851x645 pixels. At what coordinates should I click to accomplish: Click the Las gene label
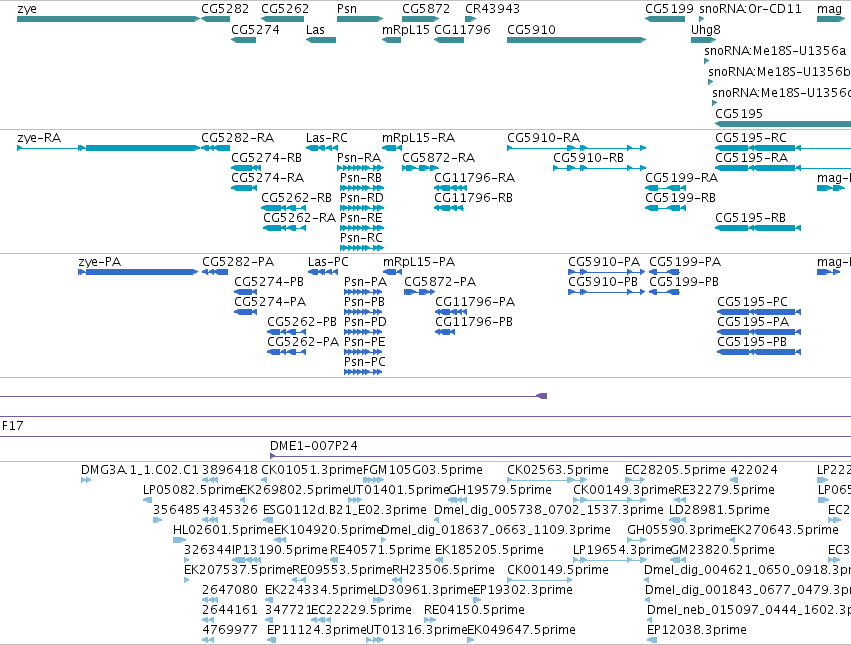click(x=315, y=29)
